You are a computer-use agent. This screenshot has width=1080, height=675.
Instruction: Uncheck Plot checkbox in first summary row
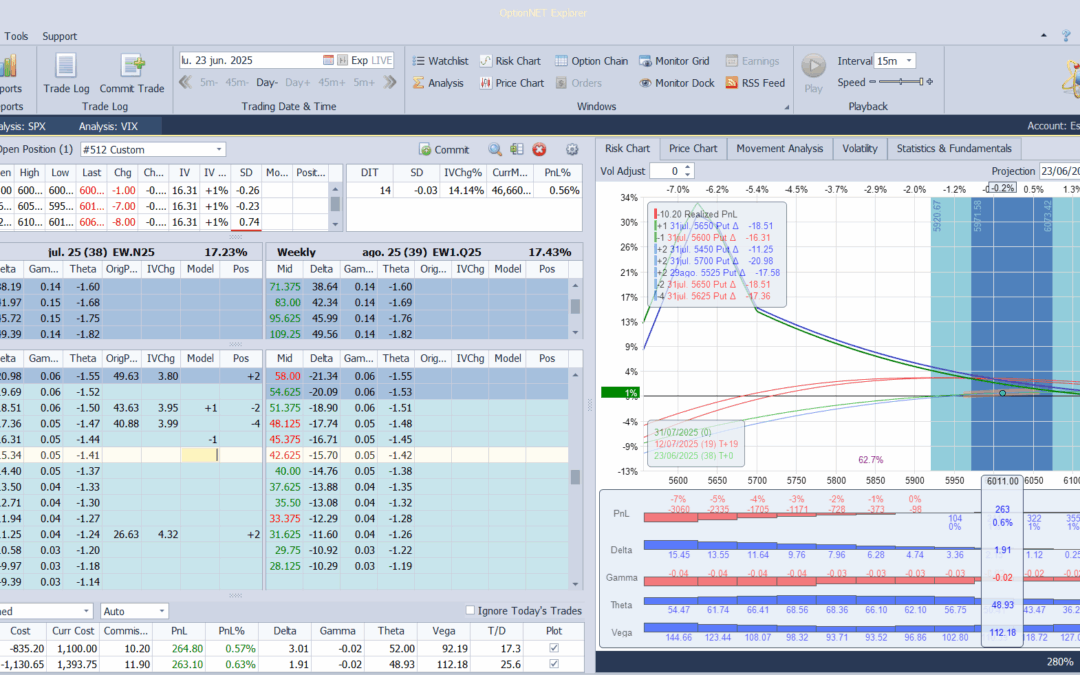click(x=554, y=648)
